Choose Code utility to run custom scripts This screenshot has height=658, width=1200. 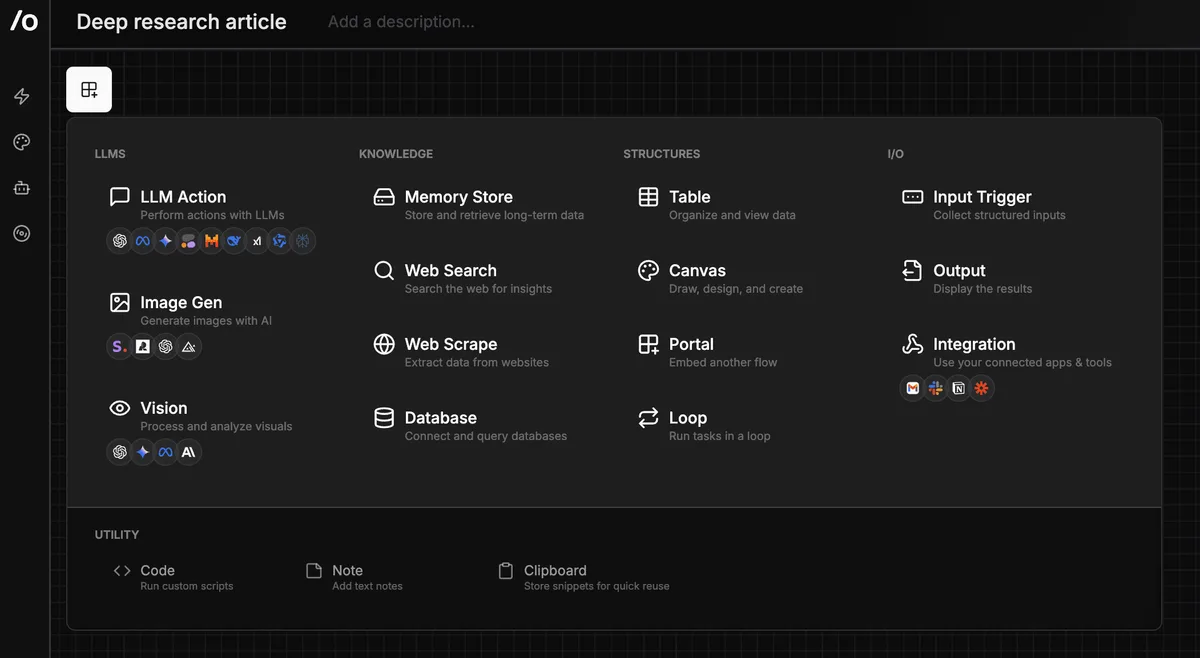(173, 577)
